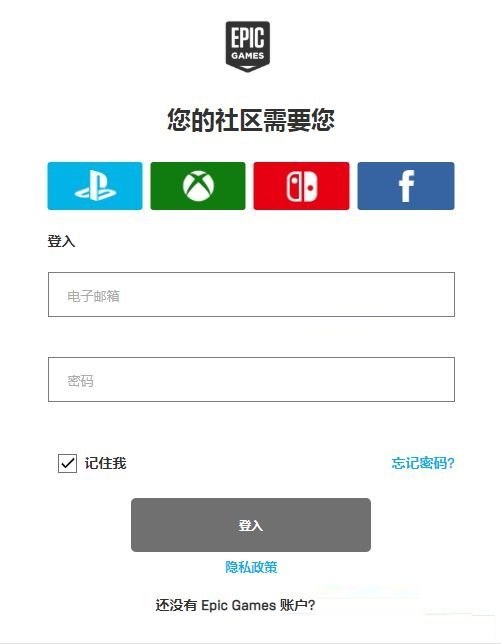Screen dimensions: 501x644
Task: Select the 您的社区需要您 heading
Action: pyautogui.click(x=250, y=120)
